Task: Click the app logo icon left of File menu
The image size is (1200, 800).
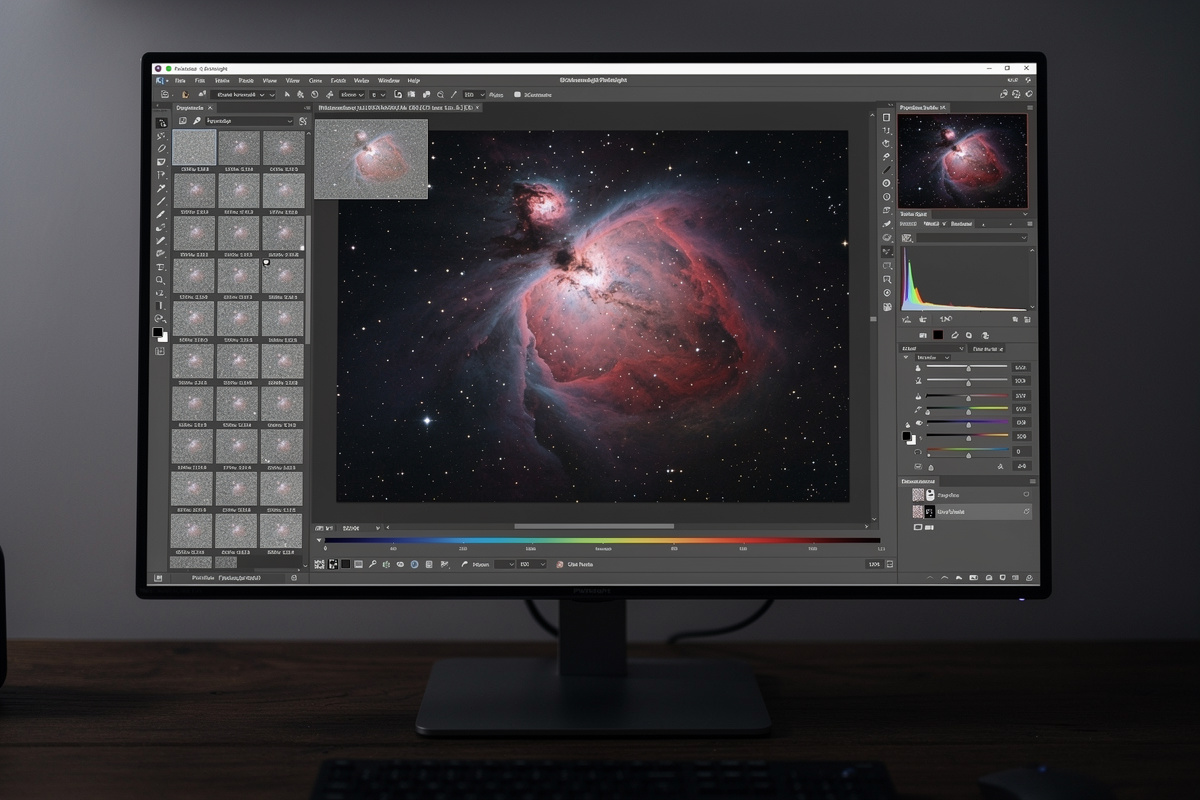Action: pos(158,80)
